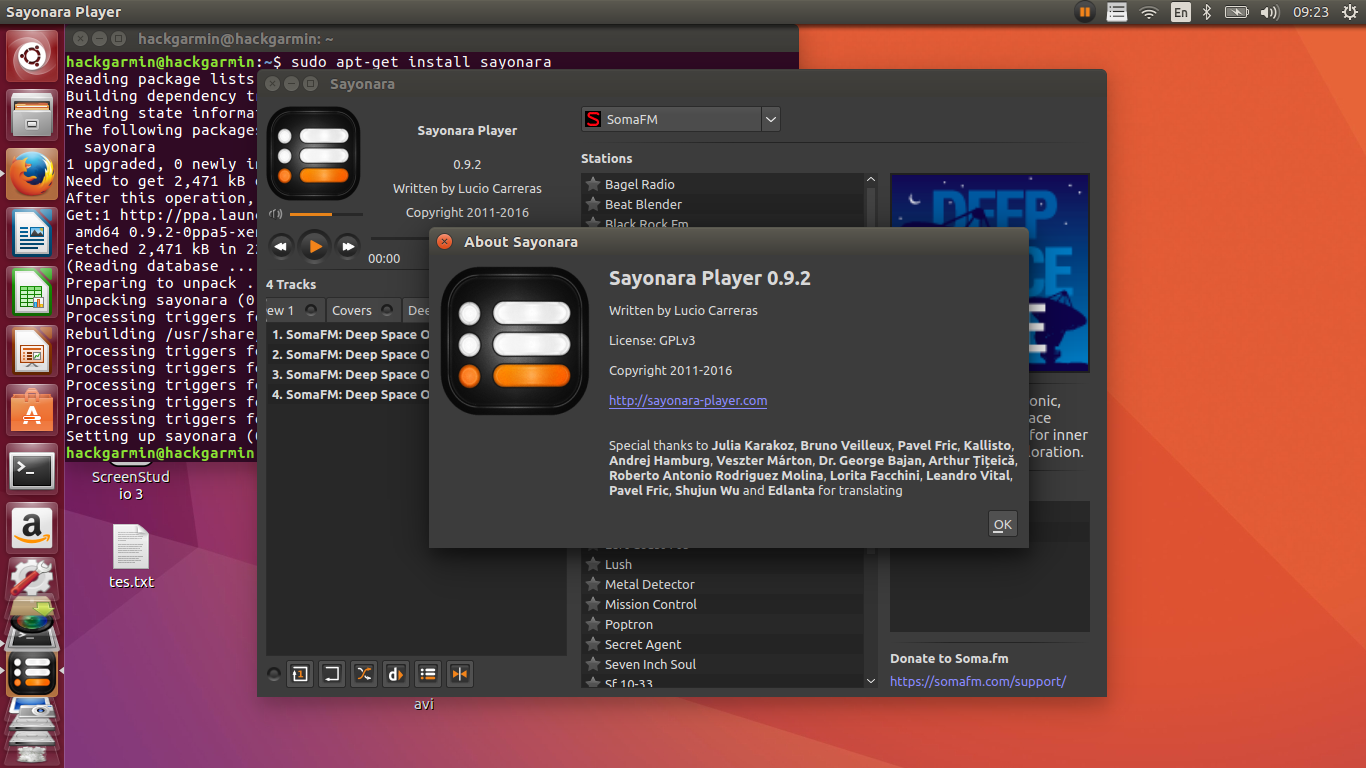This screenshot has width=1366, height=768.
Task: Toggle repeat-one mode in the playlist toolbar
Action: pos(299,674)
